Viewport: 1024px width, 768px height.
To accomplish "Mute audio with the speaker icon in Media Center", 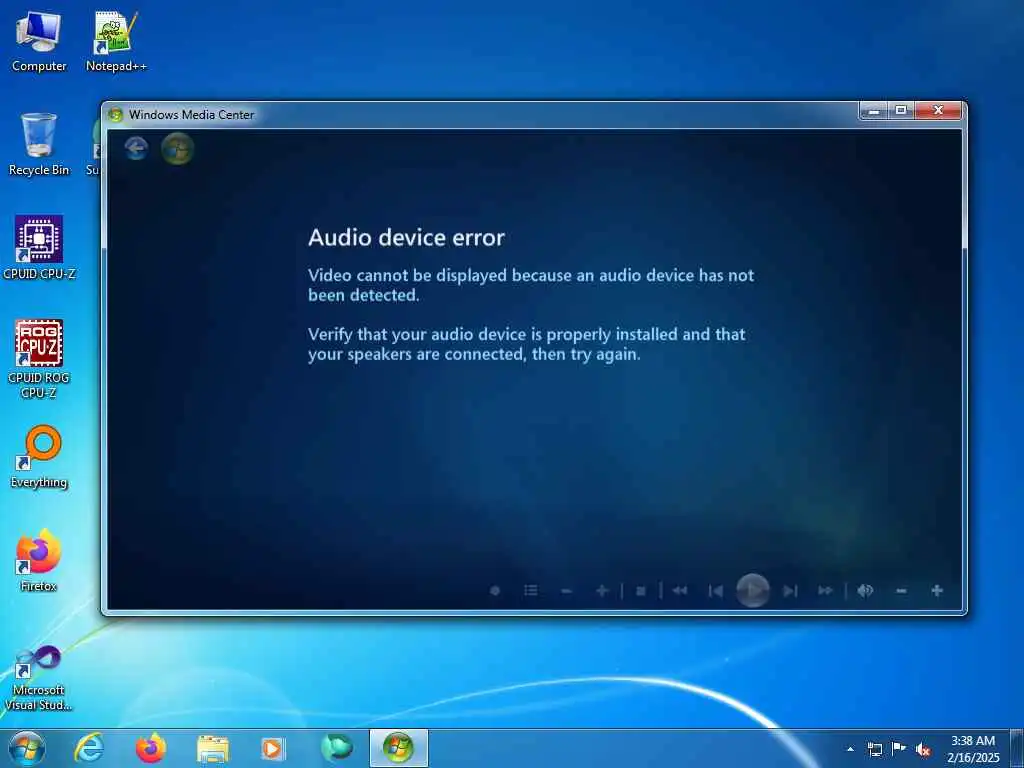I will (865, 590).
